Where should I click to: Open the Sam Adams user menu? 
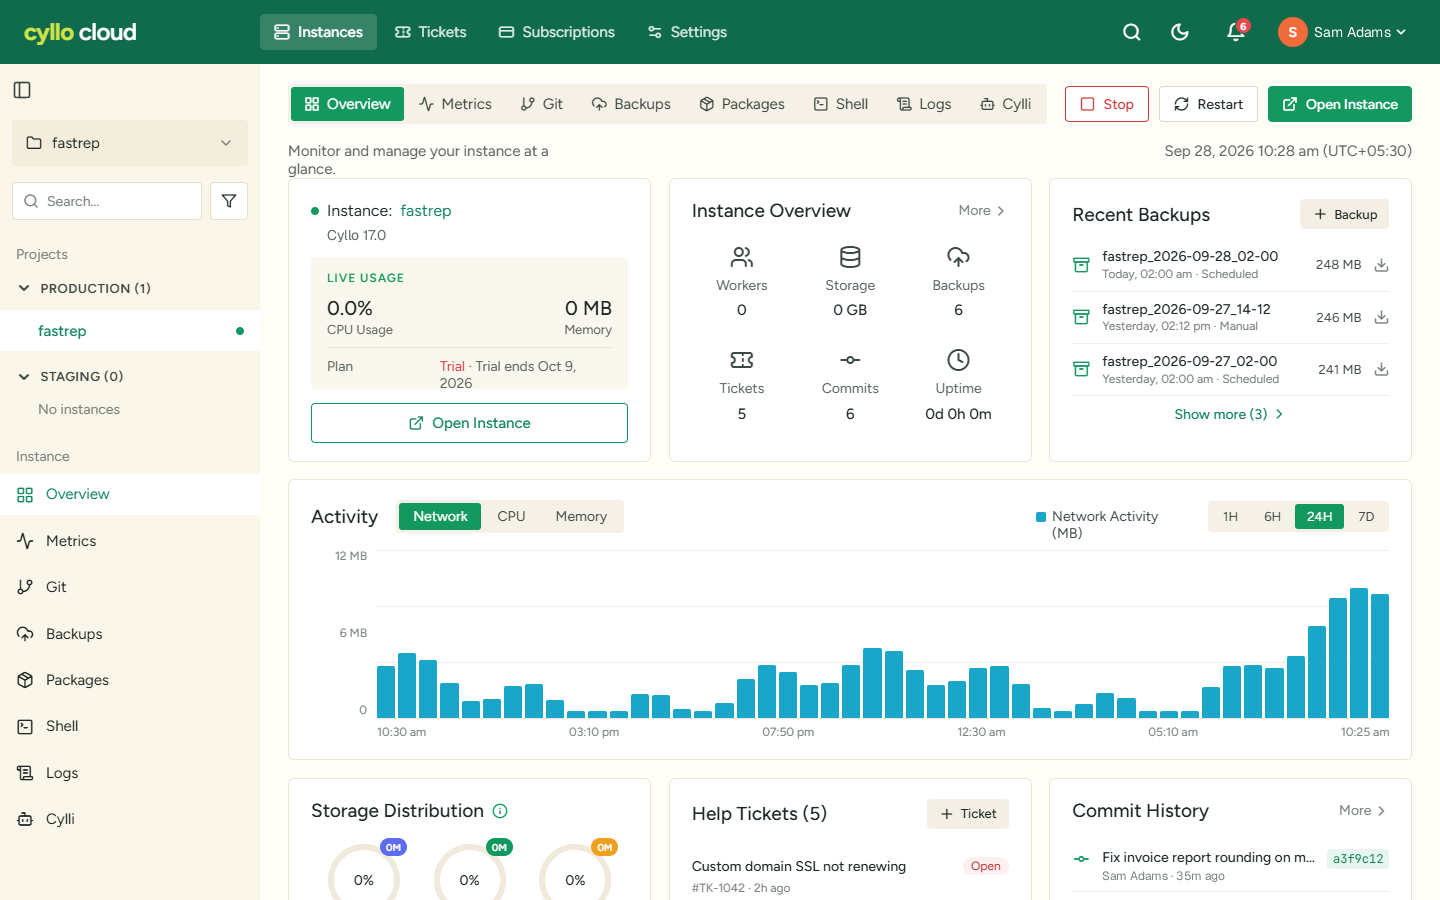pyautogui.click(x=1343, y=32)
